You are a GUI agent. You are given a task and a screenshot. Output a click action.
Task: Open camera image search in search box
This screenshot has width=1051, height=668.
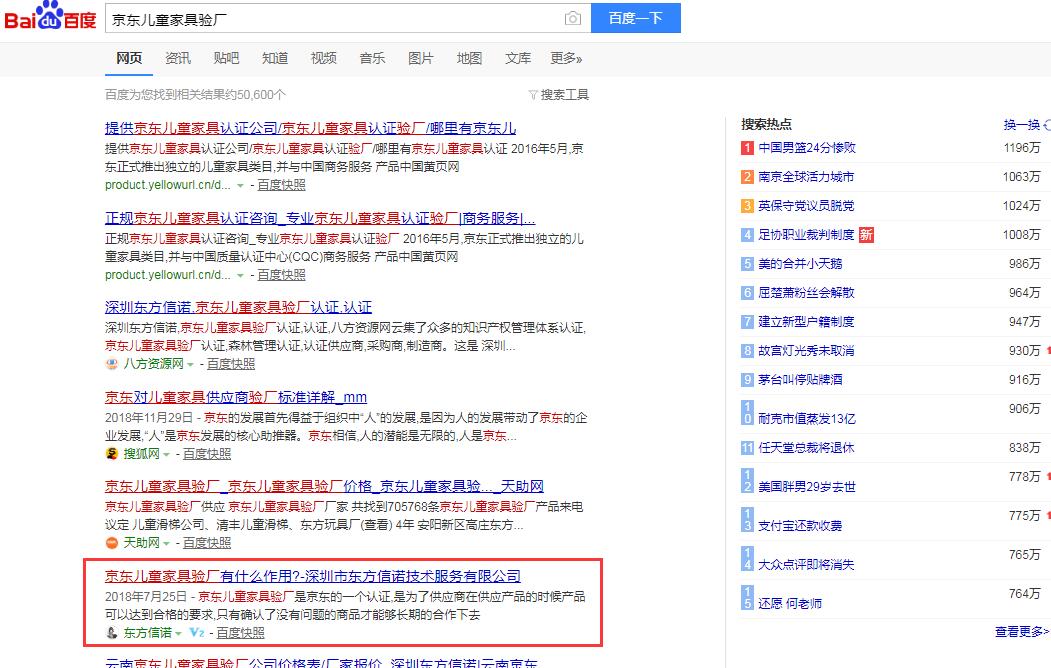[x=572, y=19]
